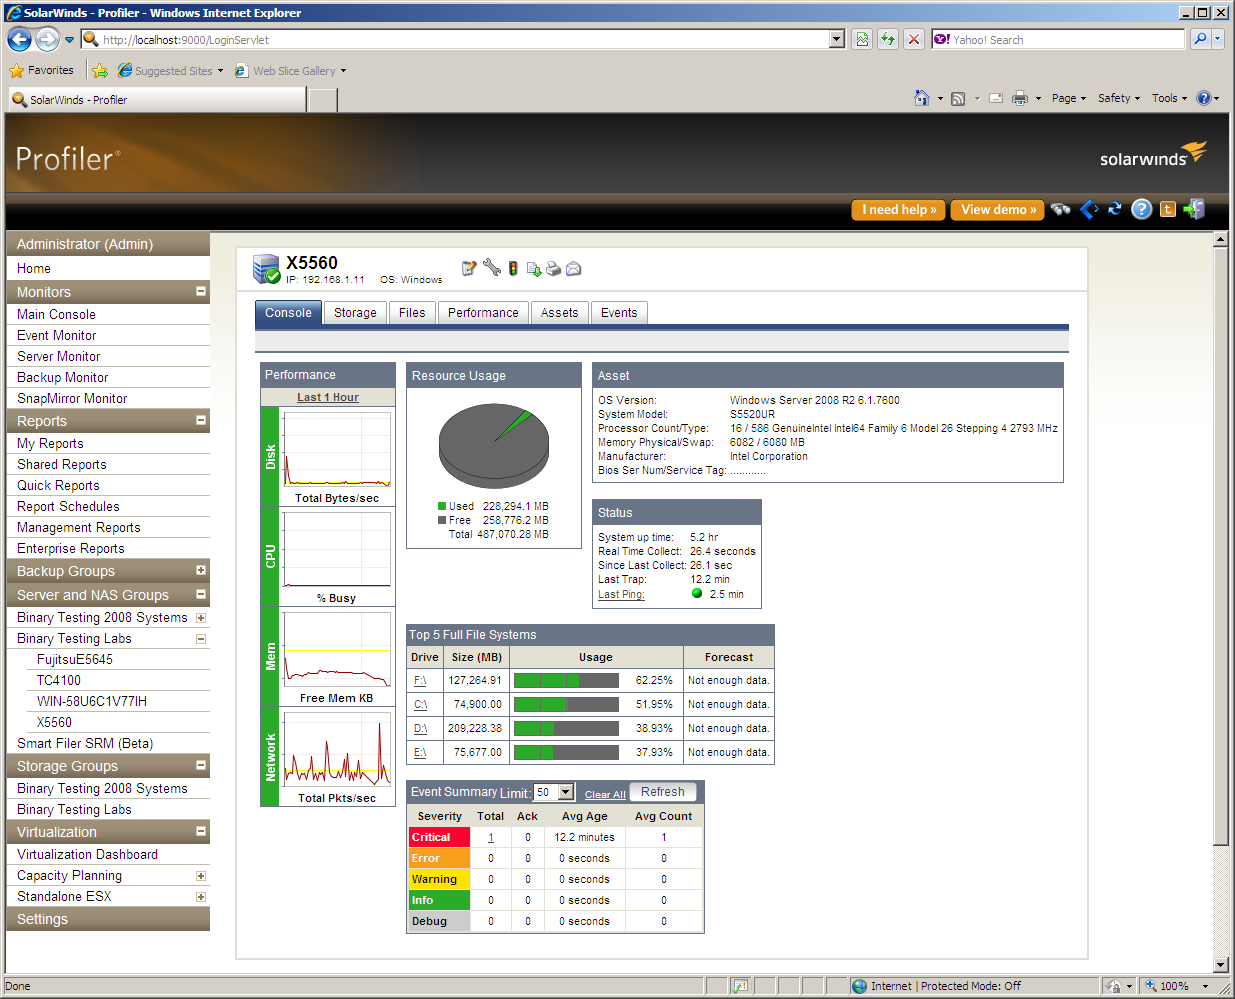Click the compatibility view icon by address bar
The image size is (1235, 999).
tap(861, 39)
